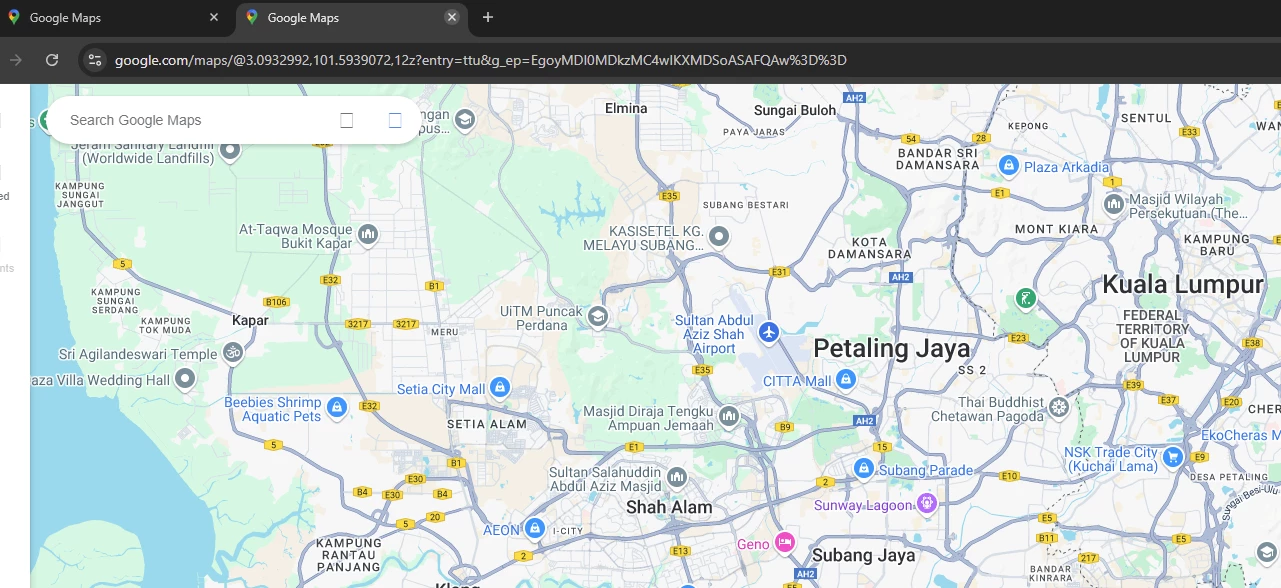Switch to the first Google Maps tab
This screenshot has width=1281, height=588.
point(112,18)
